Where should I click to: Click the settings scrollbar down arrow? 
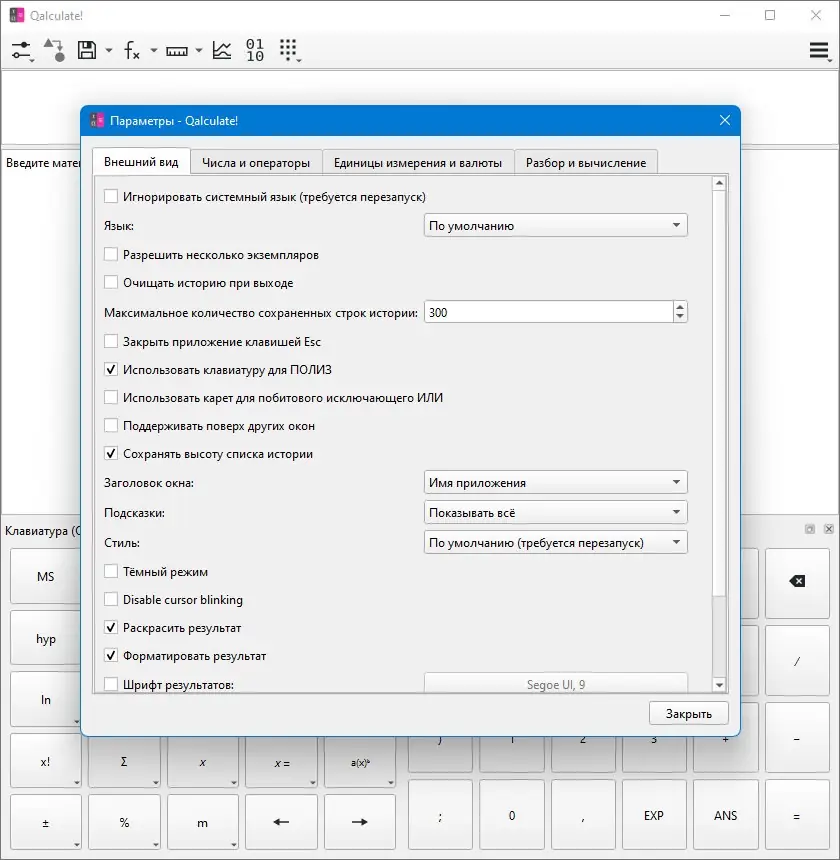[719, 684]
